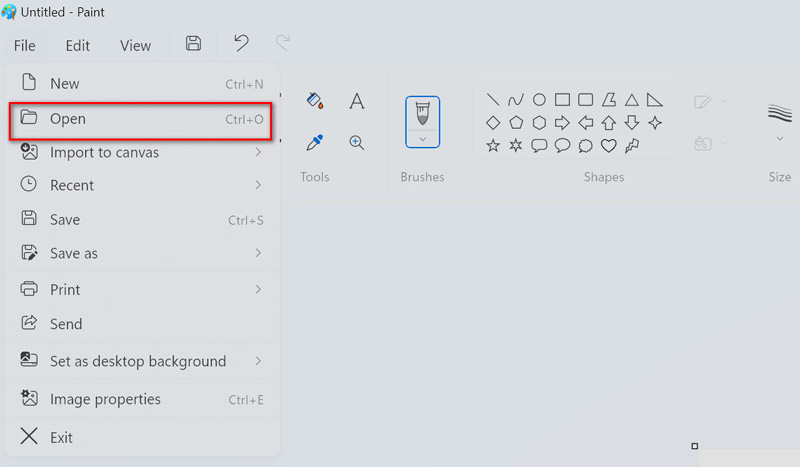Image resolution: width=800 pixels, height=467 pixels.
Task: Choose Open from the File menu
Action: tap(141, 121)
